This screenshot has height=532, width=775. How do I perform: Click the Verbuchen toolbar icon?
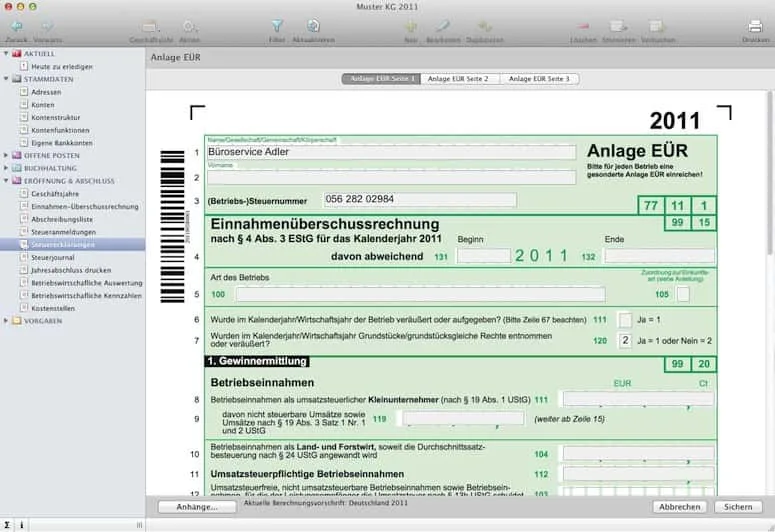pos(657,26)
